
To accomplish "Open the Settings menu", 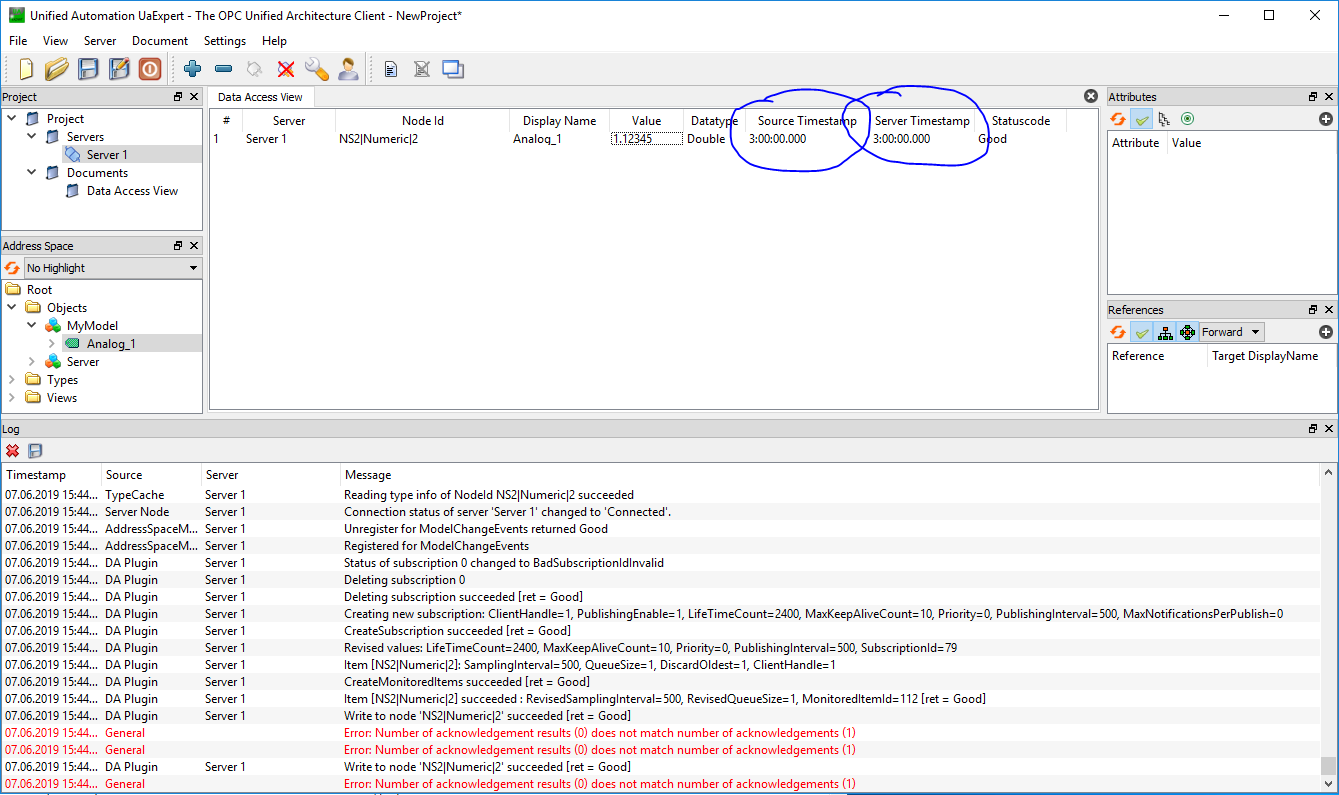I will pyautogui.click(x=224, y=41).
